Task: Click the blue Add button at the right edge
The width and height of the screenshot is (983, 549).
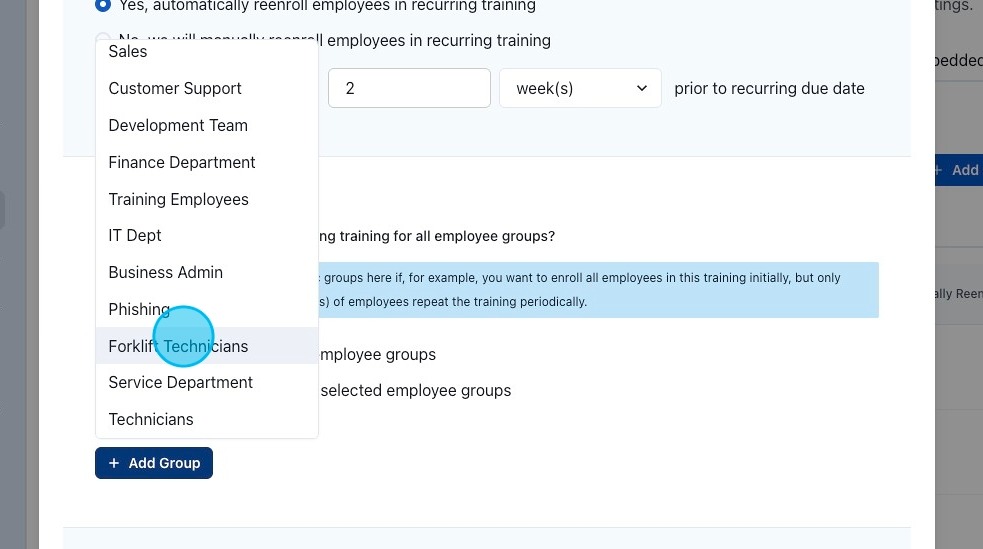Action: coord(957,170)
